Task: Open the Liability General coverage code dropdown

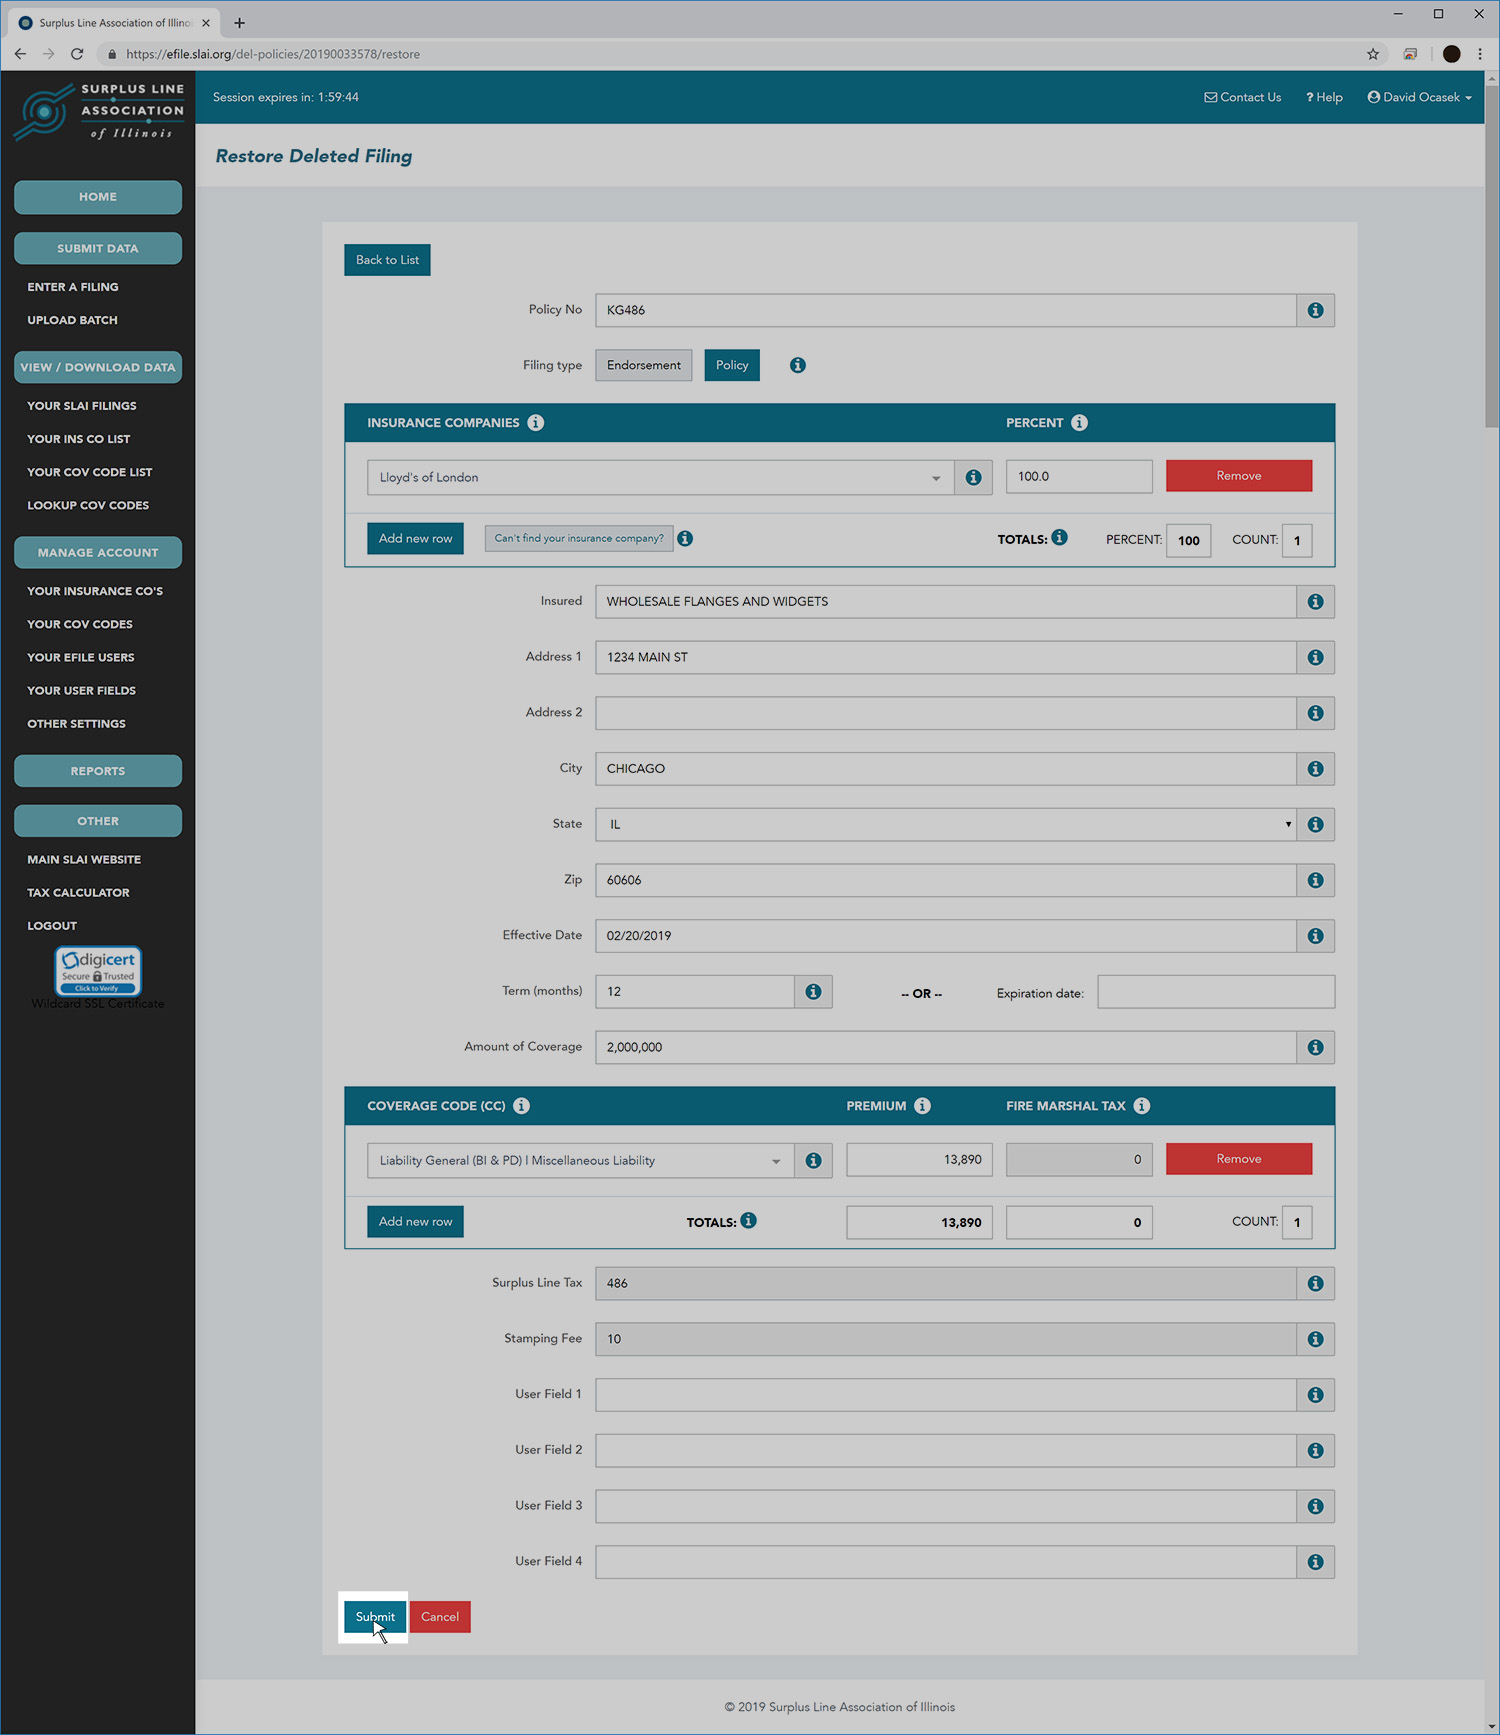Action: (x=580, y=1161)
